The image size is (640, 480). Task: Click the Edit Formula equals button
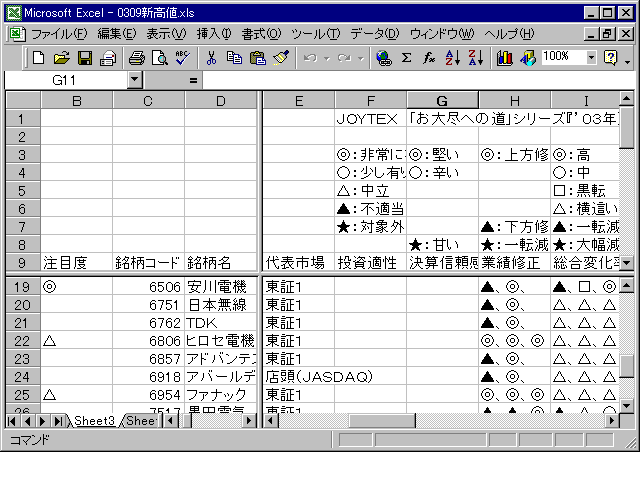click(193, 80)
